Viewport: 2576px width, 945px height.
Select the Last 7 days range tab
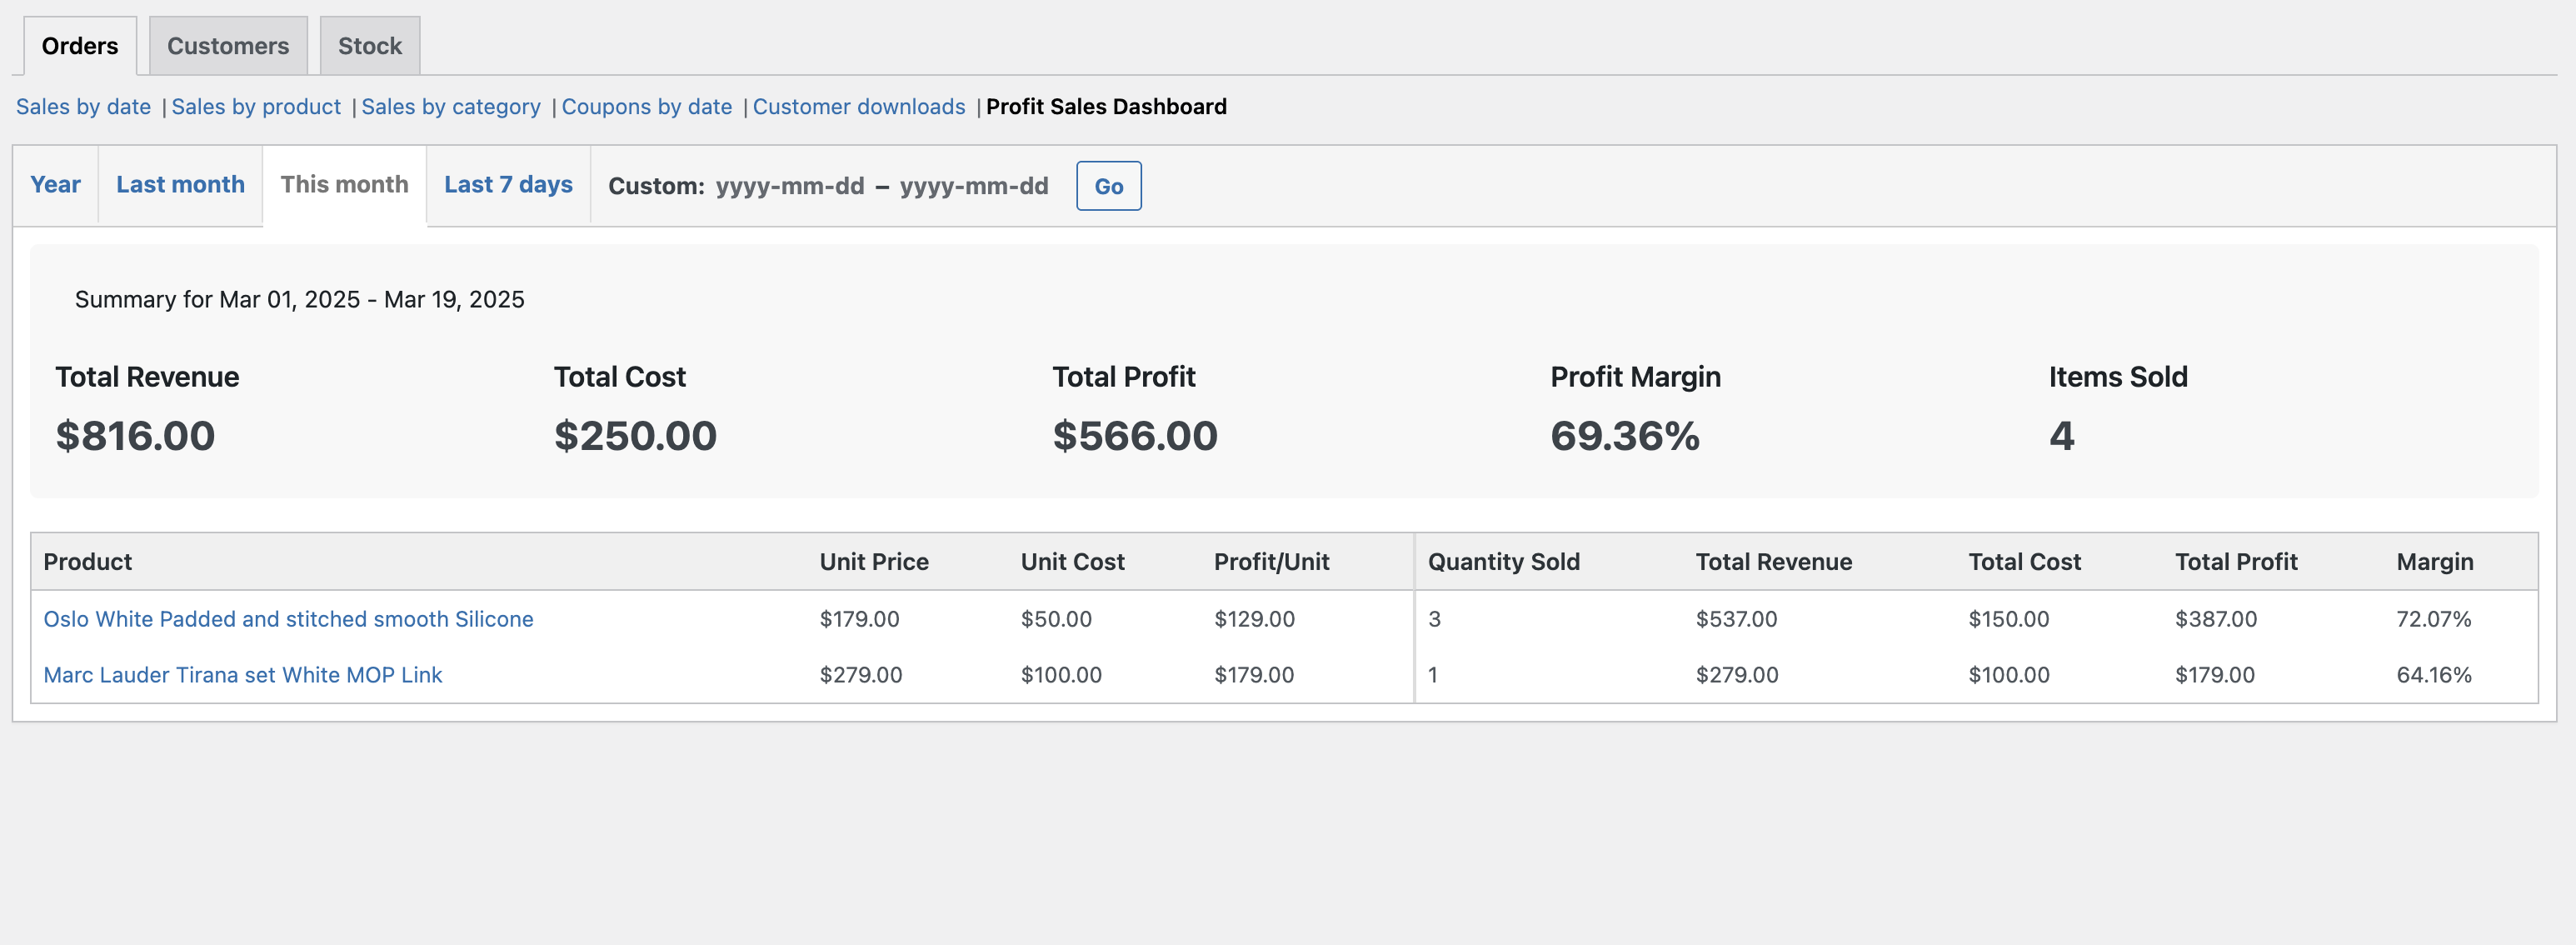(508, 185)
